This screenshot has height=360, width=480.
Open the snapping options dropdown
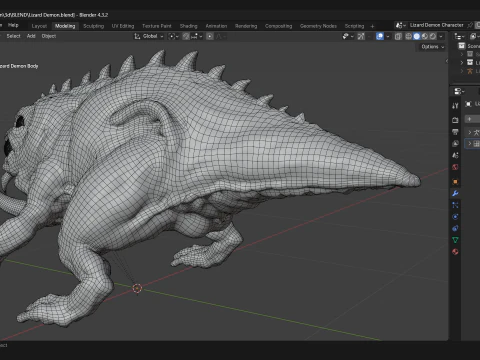[x=197, y=36]
